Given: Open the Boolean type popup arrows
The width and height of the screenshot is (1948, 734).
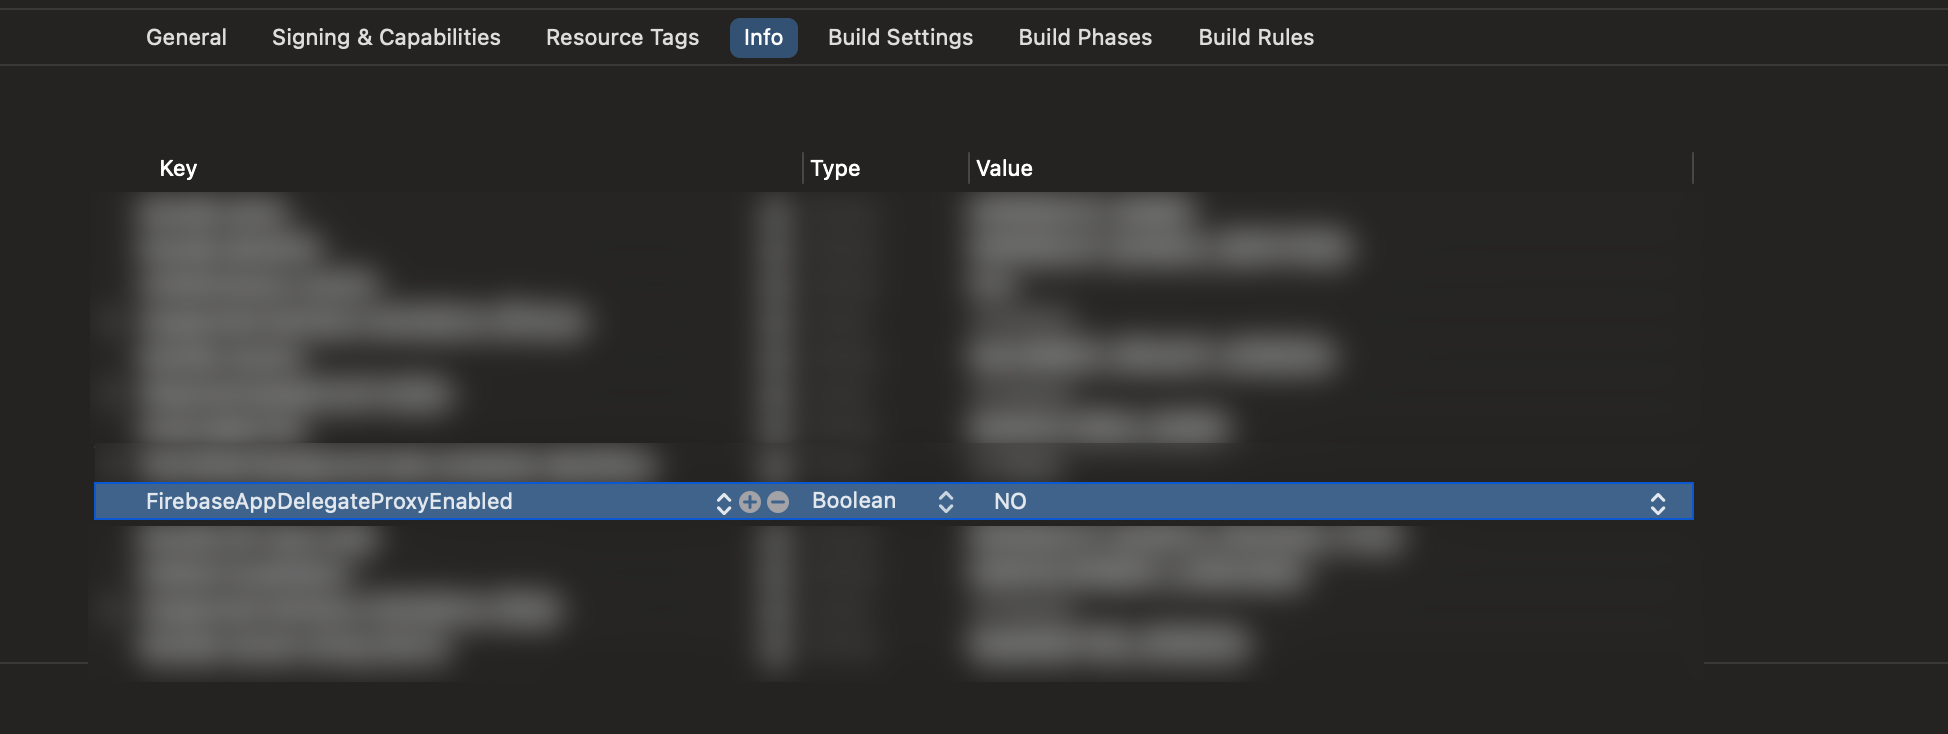Looking at the screenshot, I should (945, 502).
